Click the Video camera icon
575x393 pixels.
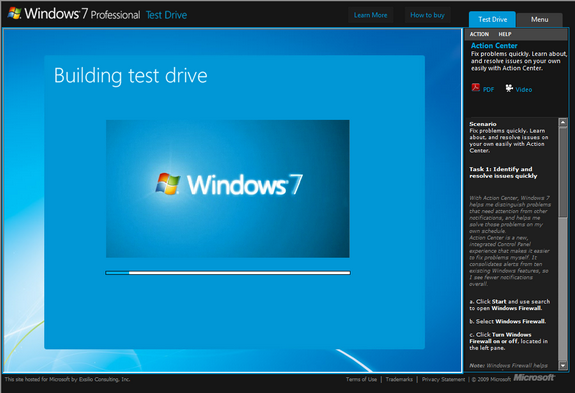tap(509, 88)
